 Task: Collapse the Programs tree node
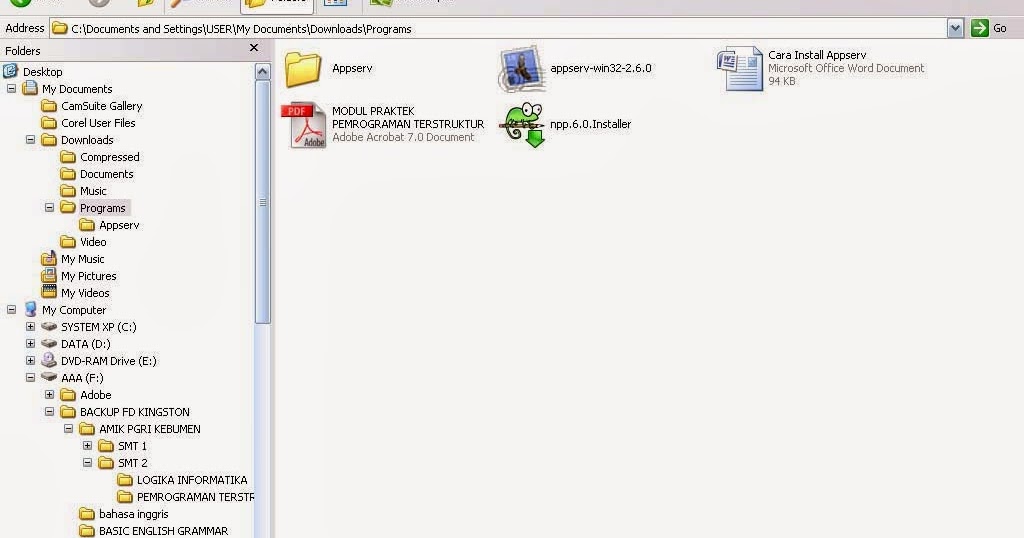(49, 208)
